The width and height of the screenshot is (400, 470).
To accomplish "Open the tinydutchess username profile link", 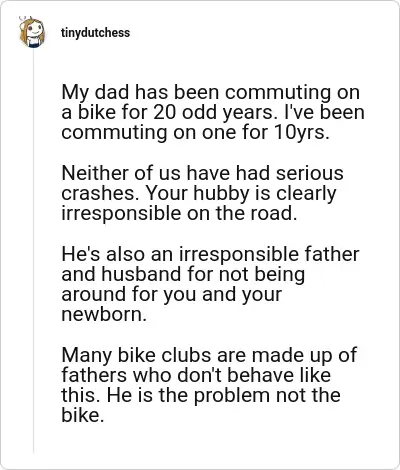I will (x=95, y=33).
